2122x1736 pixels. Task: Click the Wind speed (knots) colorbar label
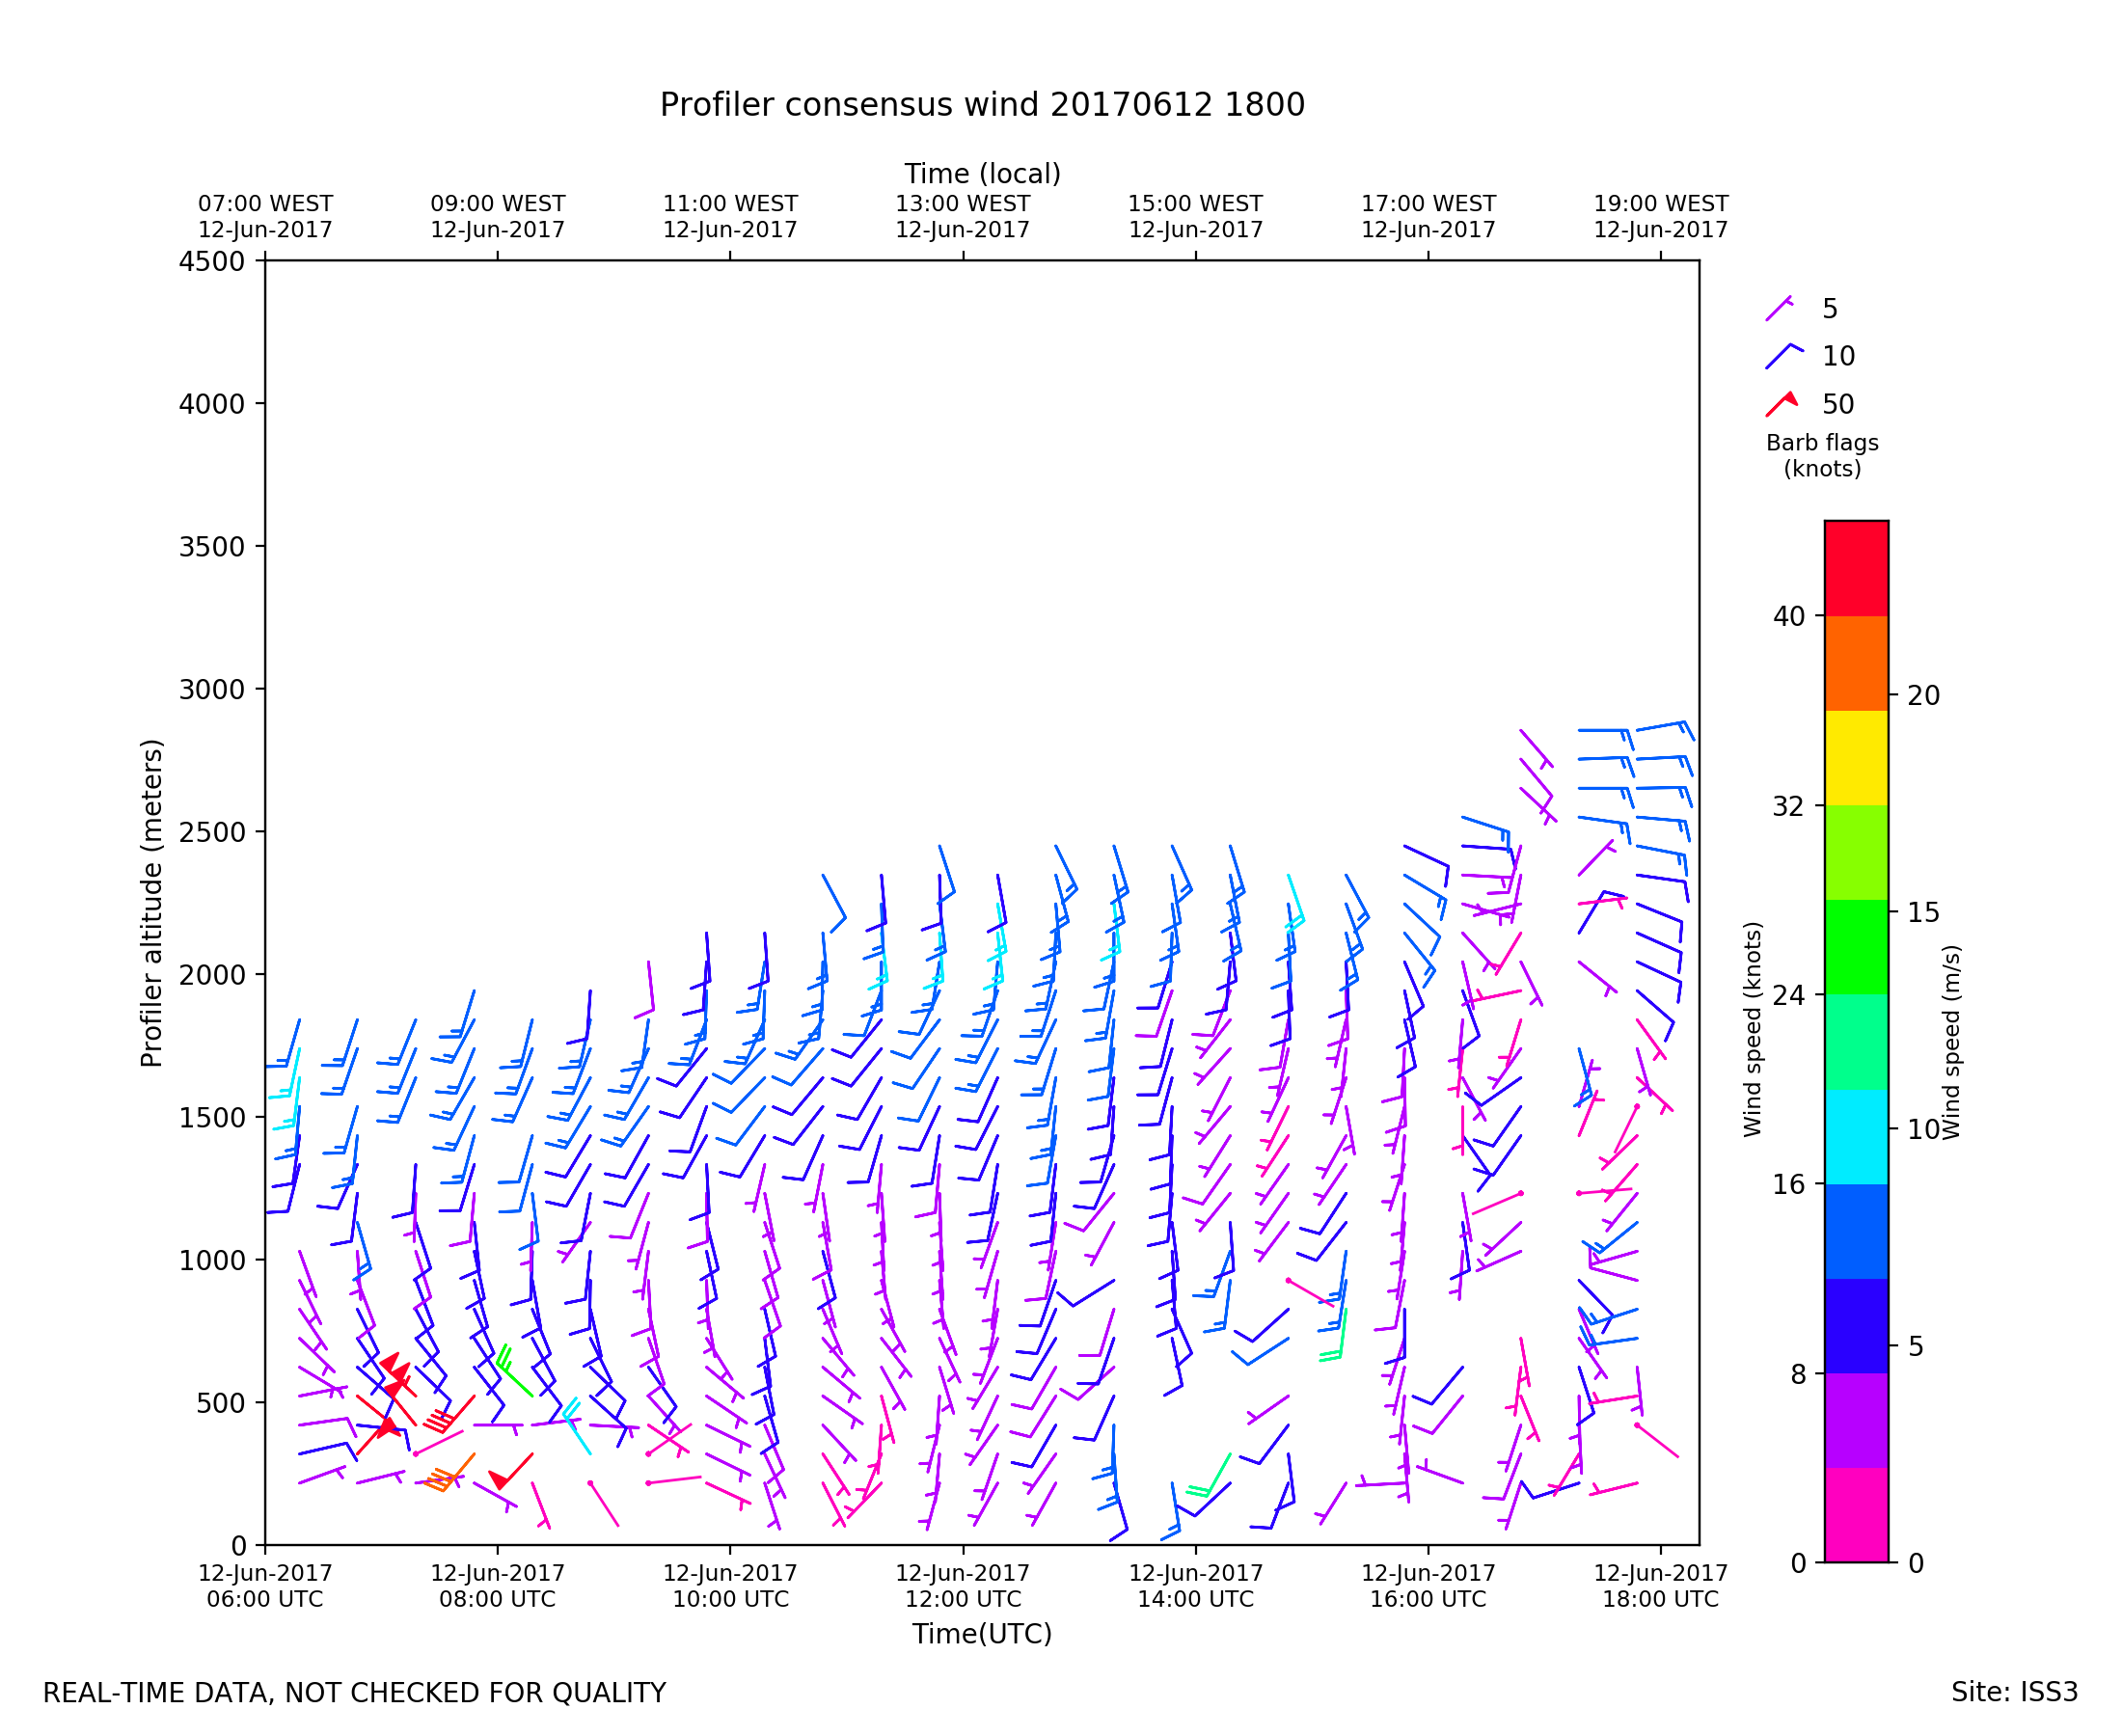(x=1752, y=1029)
